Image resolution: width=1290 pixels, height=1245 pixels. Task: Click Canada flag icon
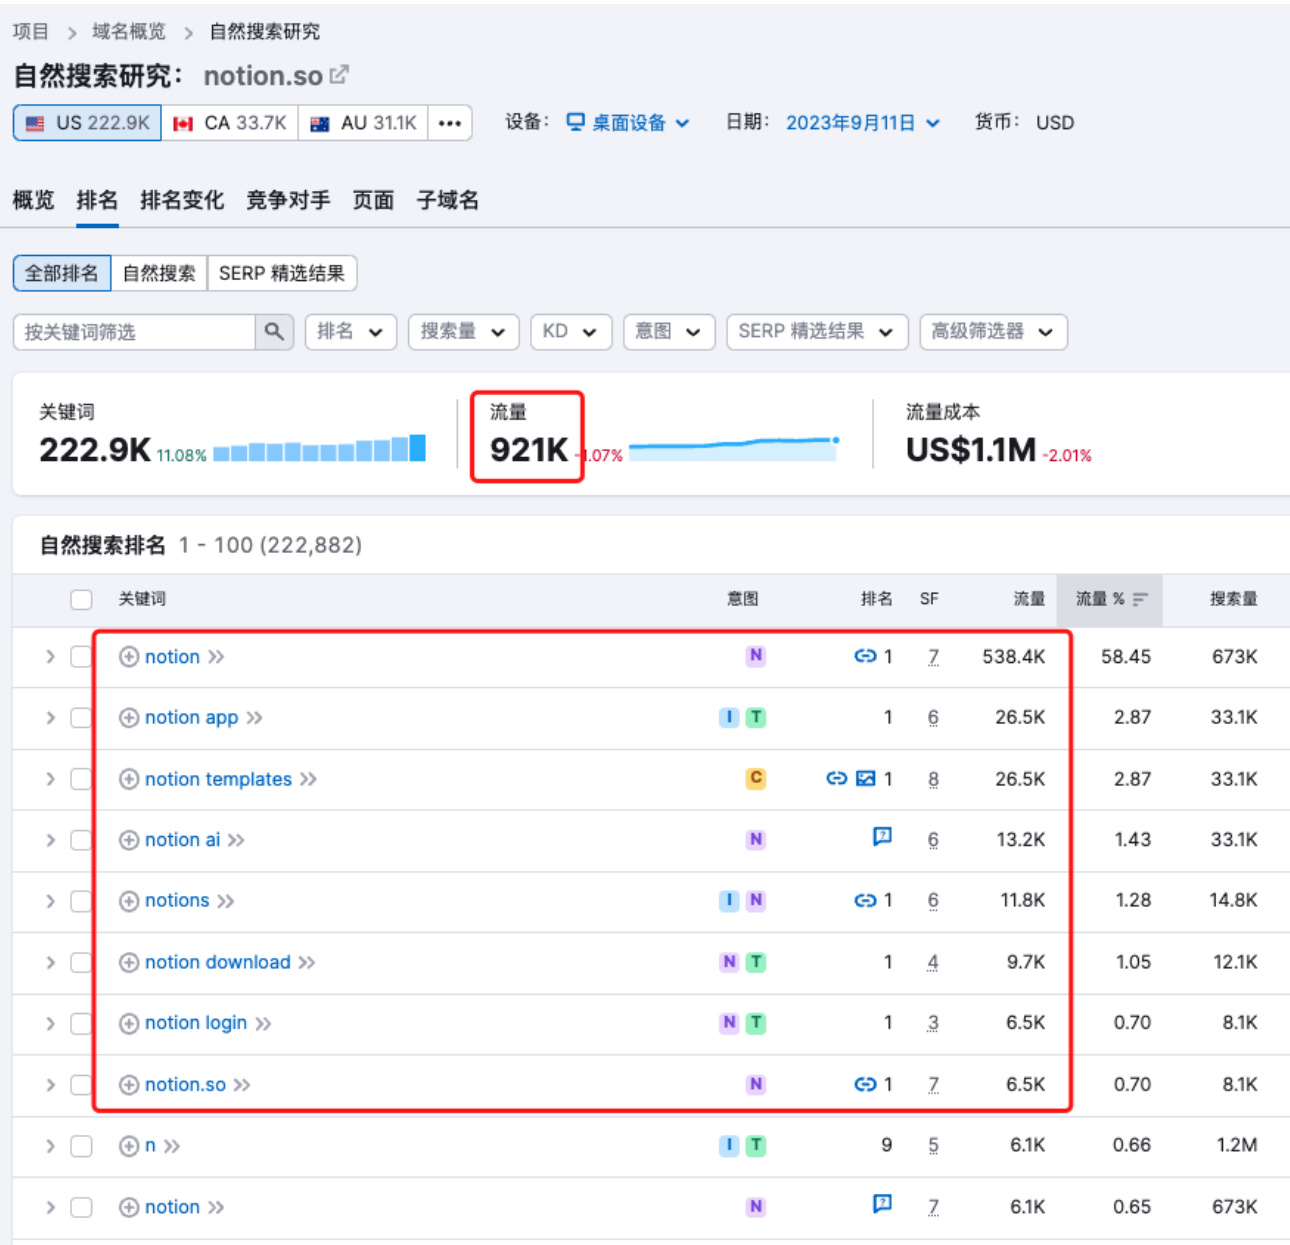183,124
